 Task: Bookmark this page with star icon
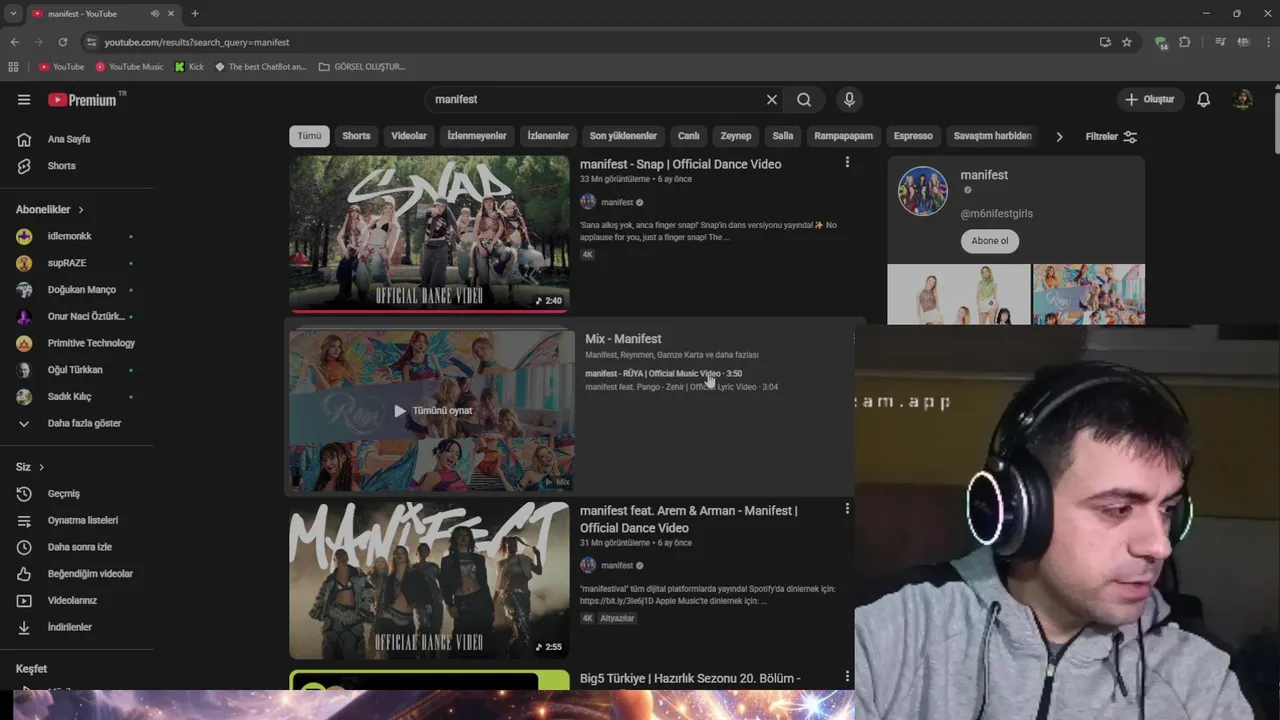coord(1127,42)
